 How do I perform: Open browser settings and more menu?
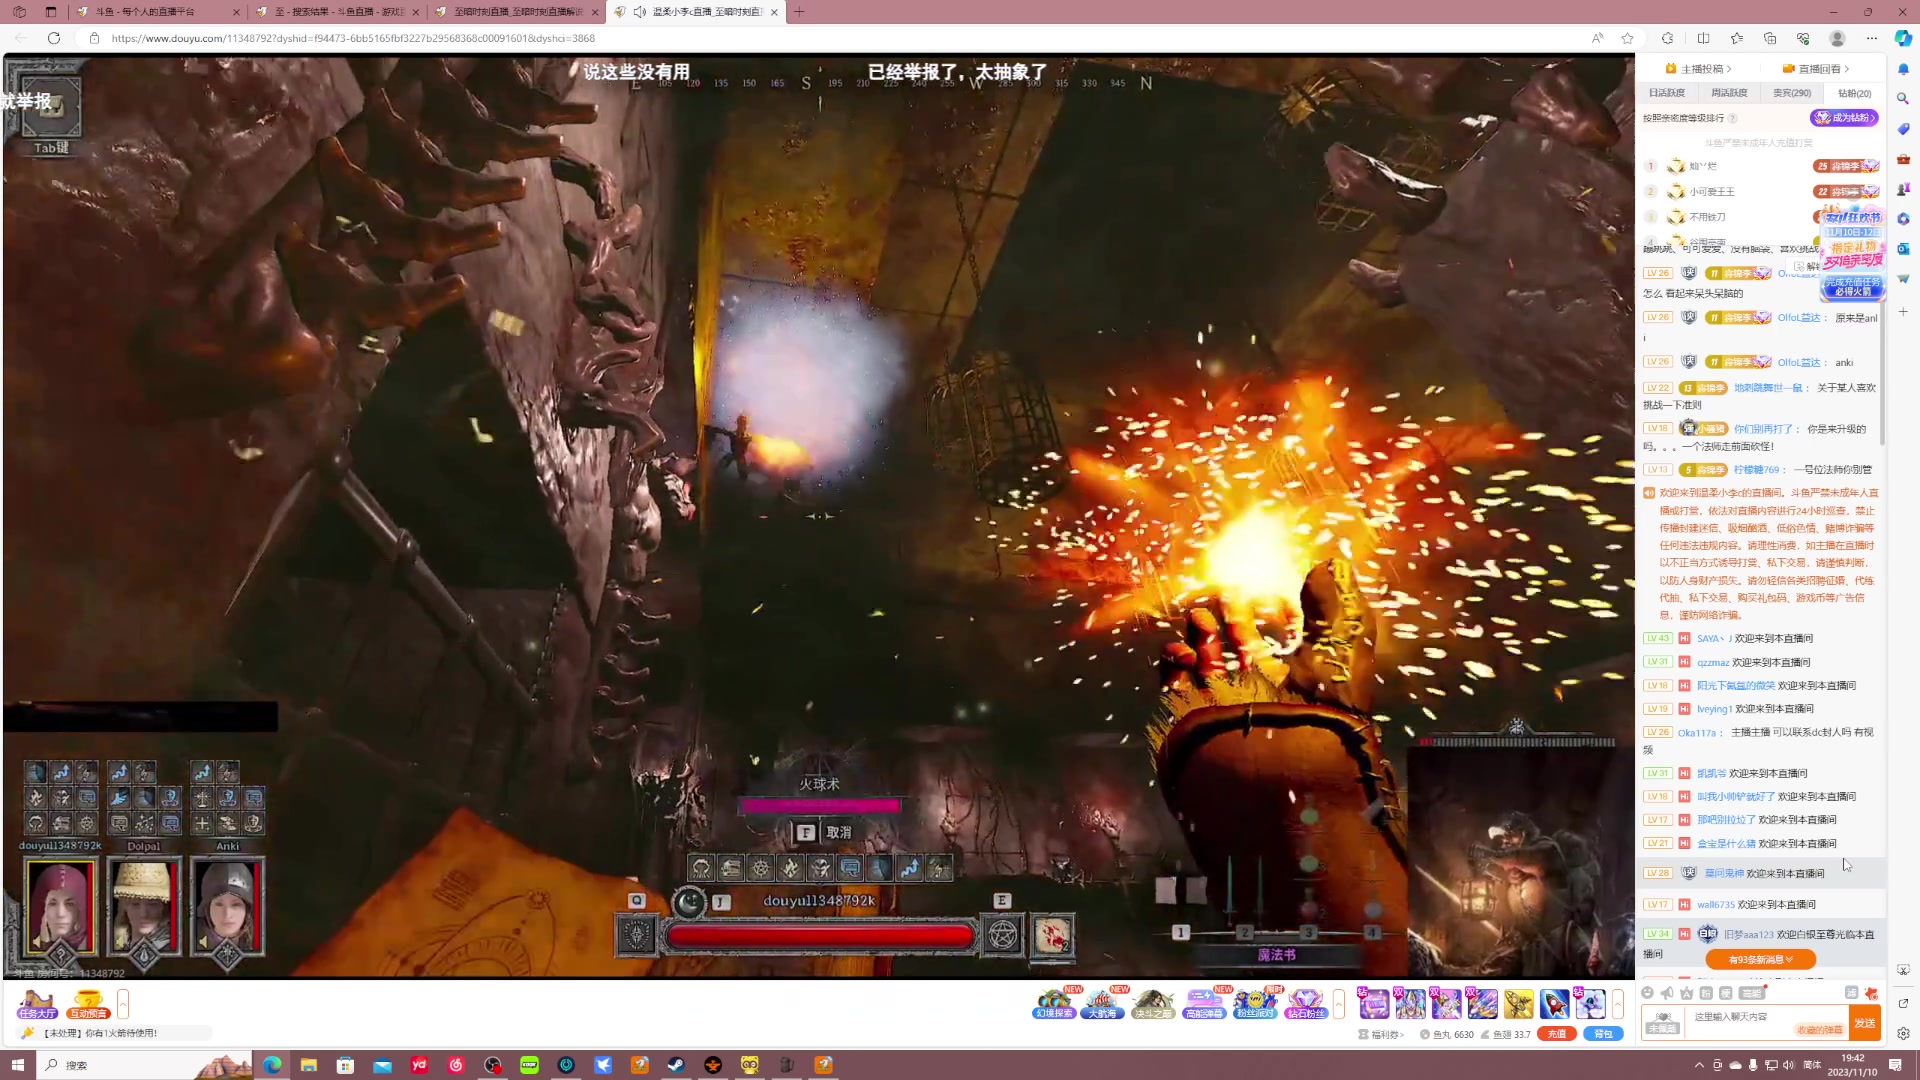[x=1871, y=38]
